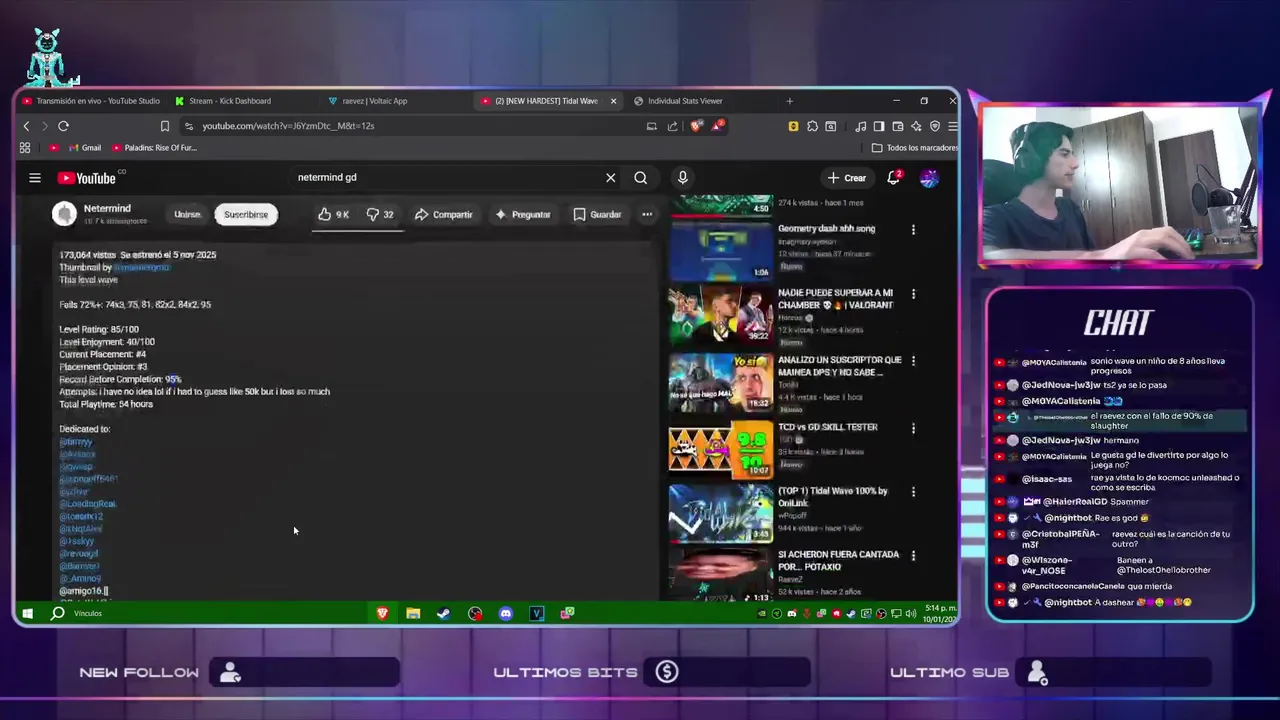Open options for NADIE PUEDE SUPERAR video
This screenshot has width=1280, height=720.
[x=913, y=294]
